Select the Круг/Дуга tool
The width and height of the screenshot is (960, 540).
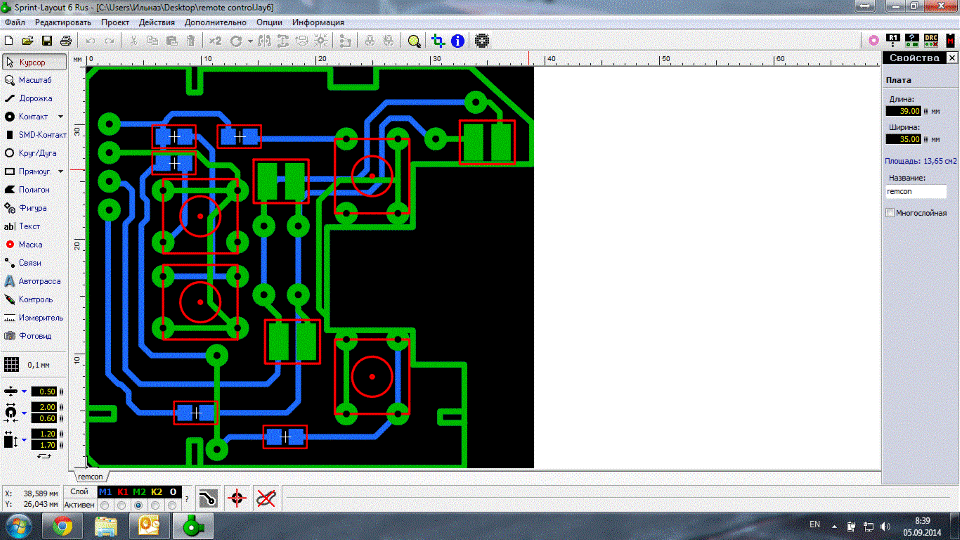coord(34,153)
